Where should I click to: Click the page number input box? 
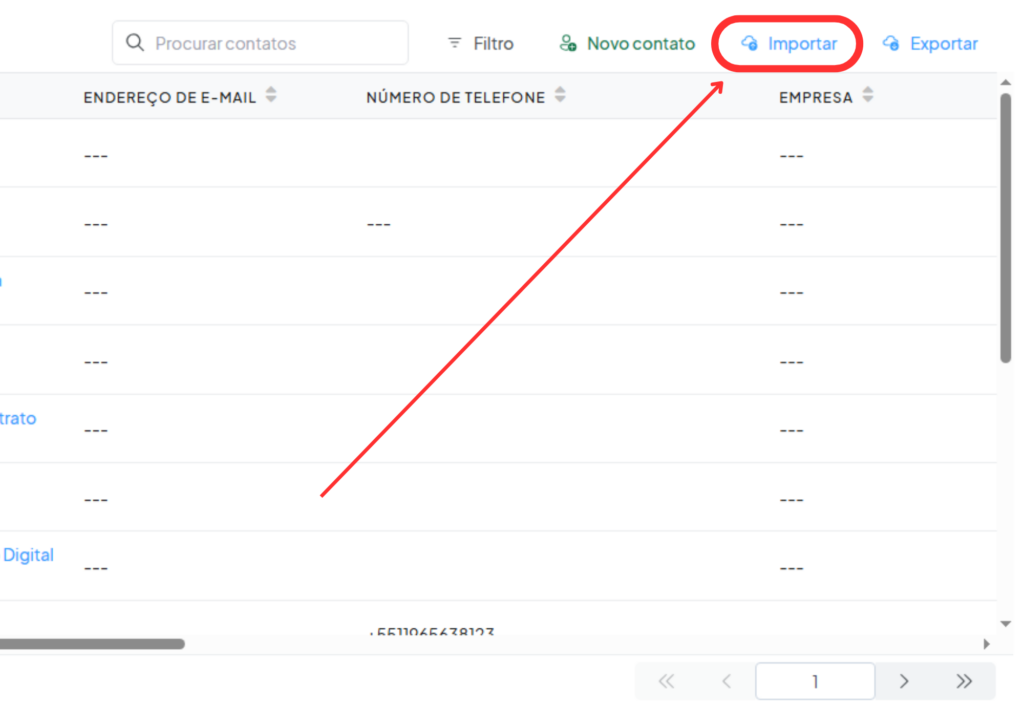(x=815, y=681)
